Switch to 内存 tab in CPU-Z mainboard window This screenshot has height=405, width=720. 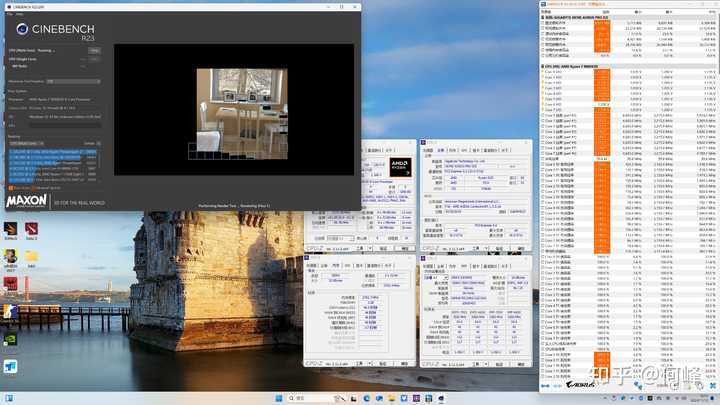452,150
